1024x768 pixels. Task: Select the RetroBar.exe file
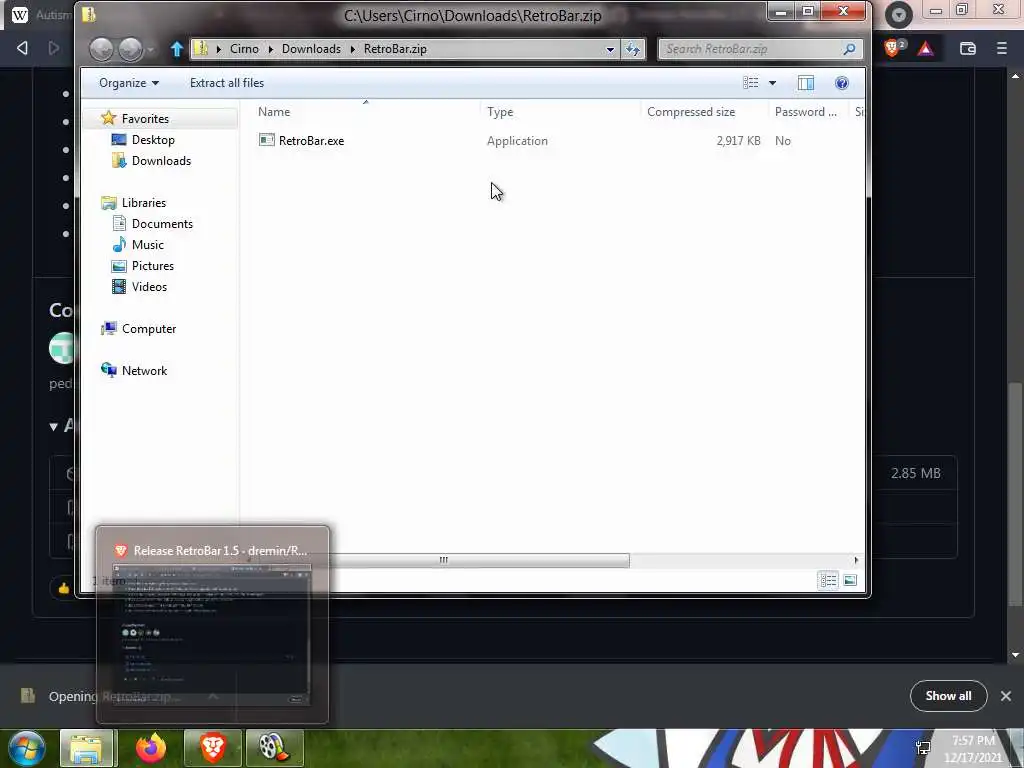(312, 140)
